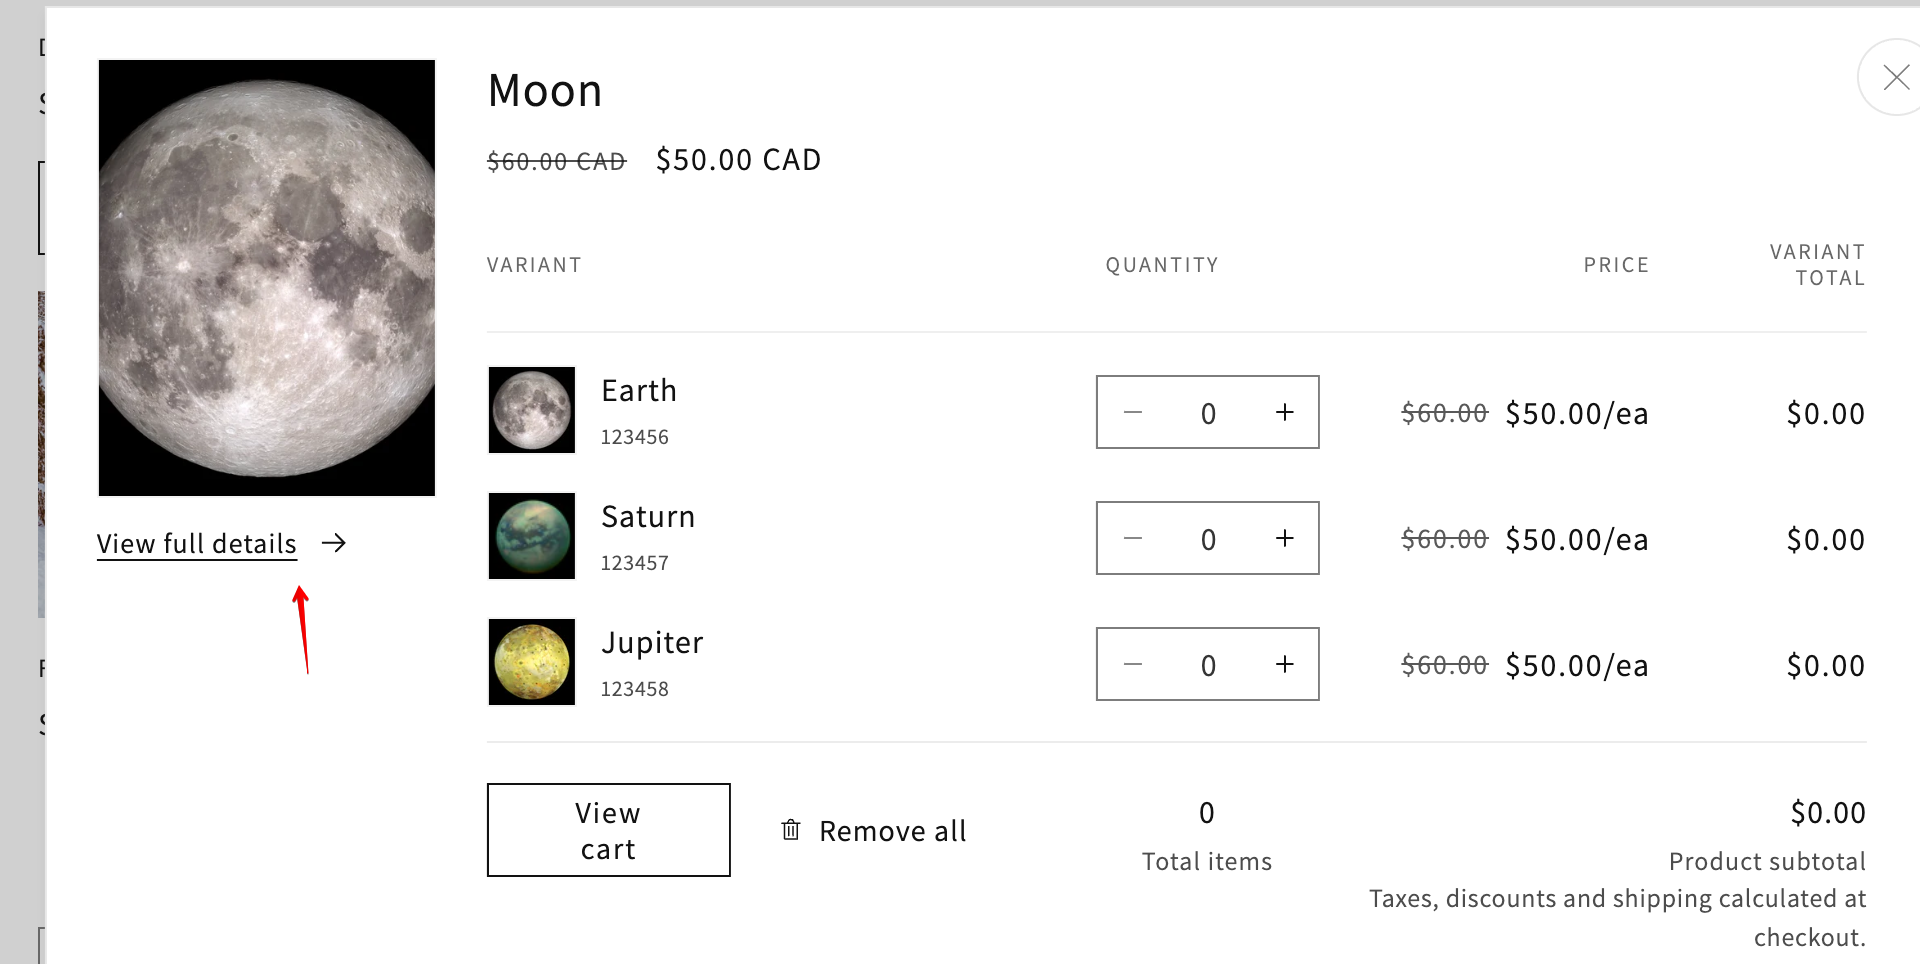Click the Moon product title
This screenshot has width=1920, height=964.
(x=545, y=91)
